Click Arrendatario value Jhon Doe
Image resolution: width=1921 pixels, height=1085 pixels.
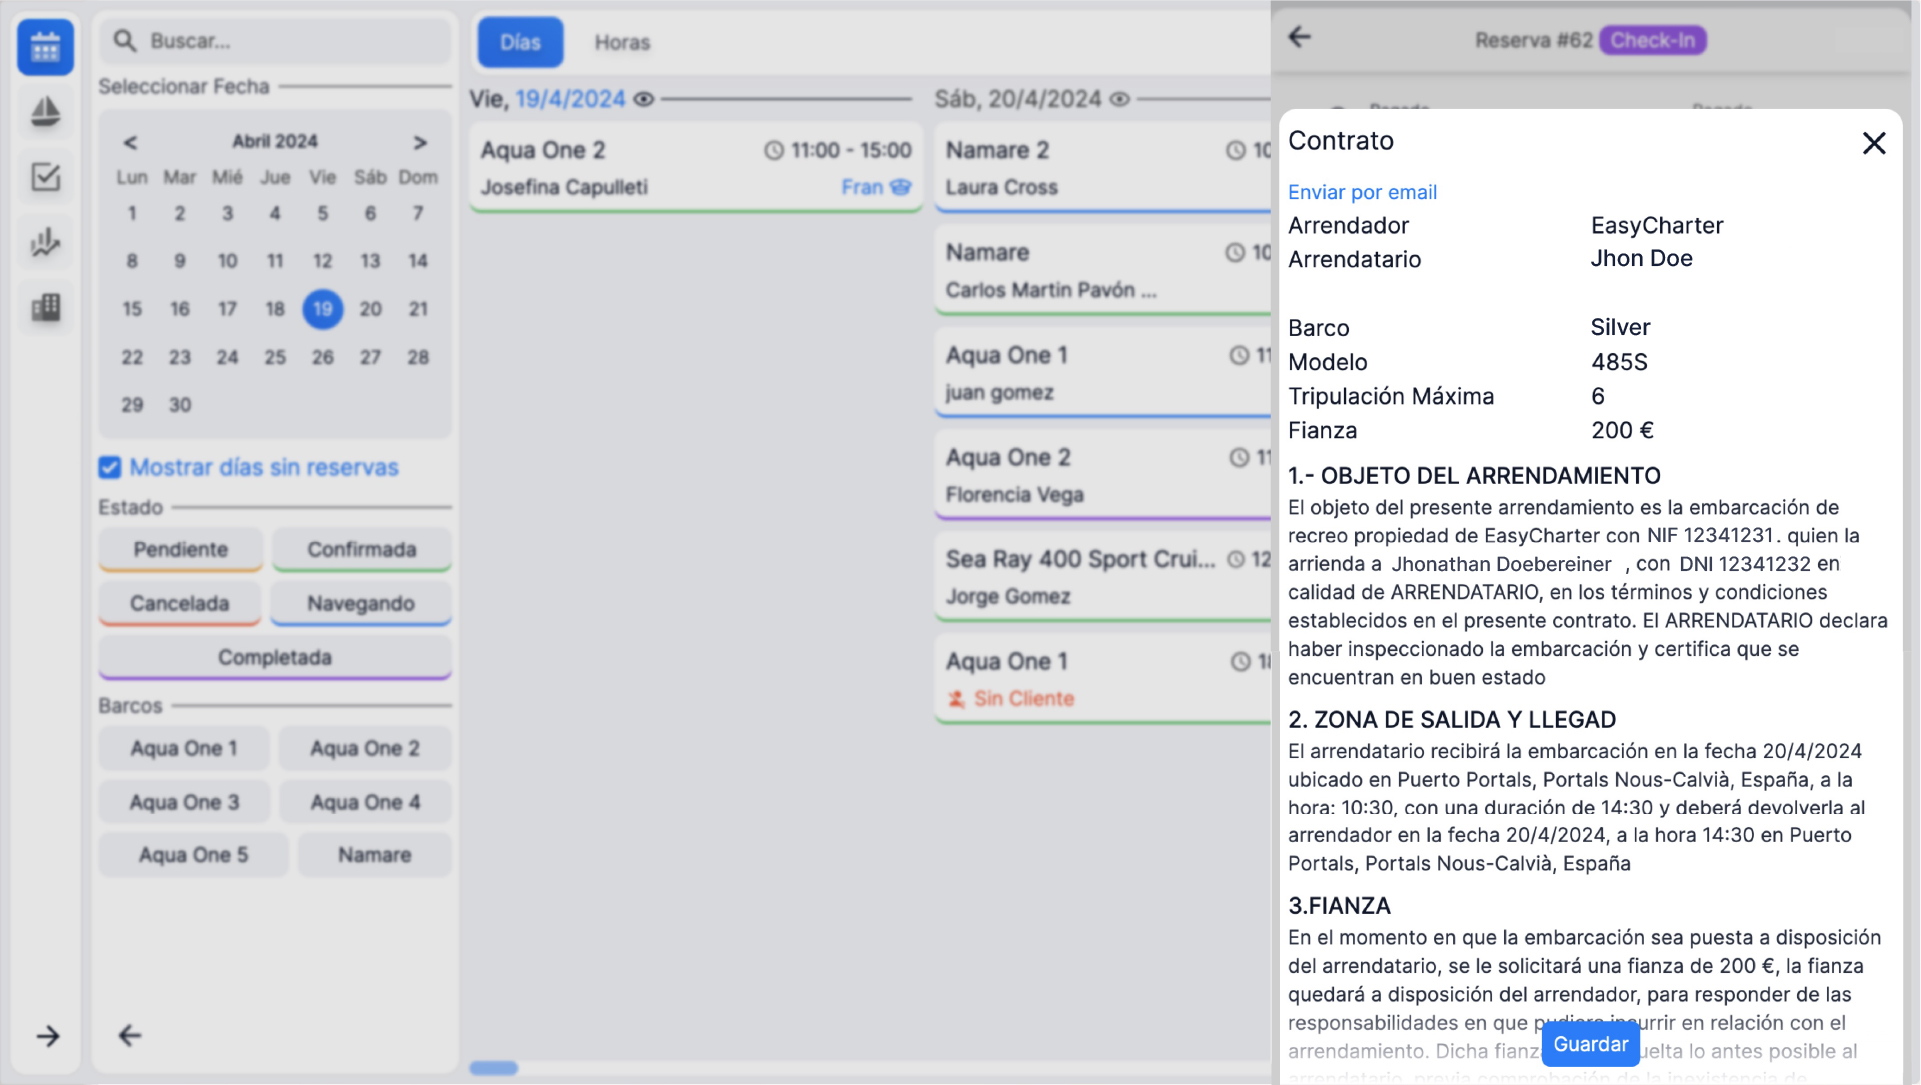[x=1641, y=258]
